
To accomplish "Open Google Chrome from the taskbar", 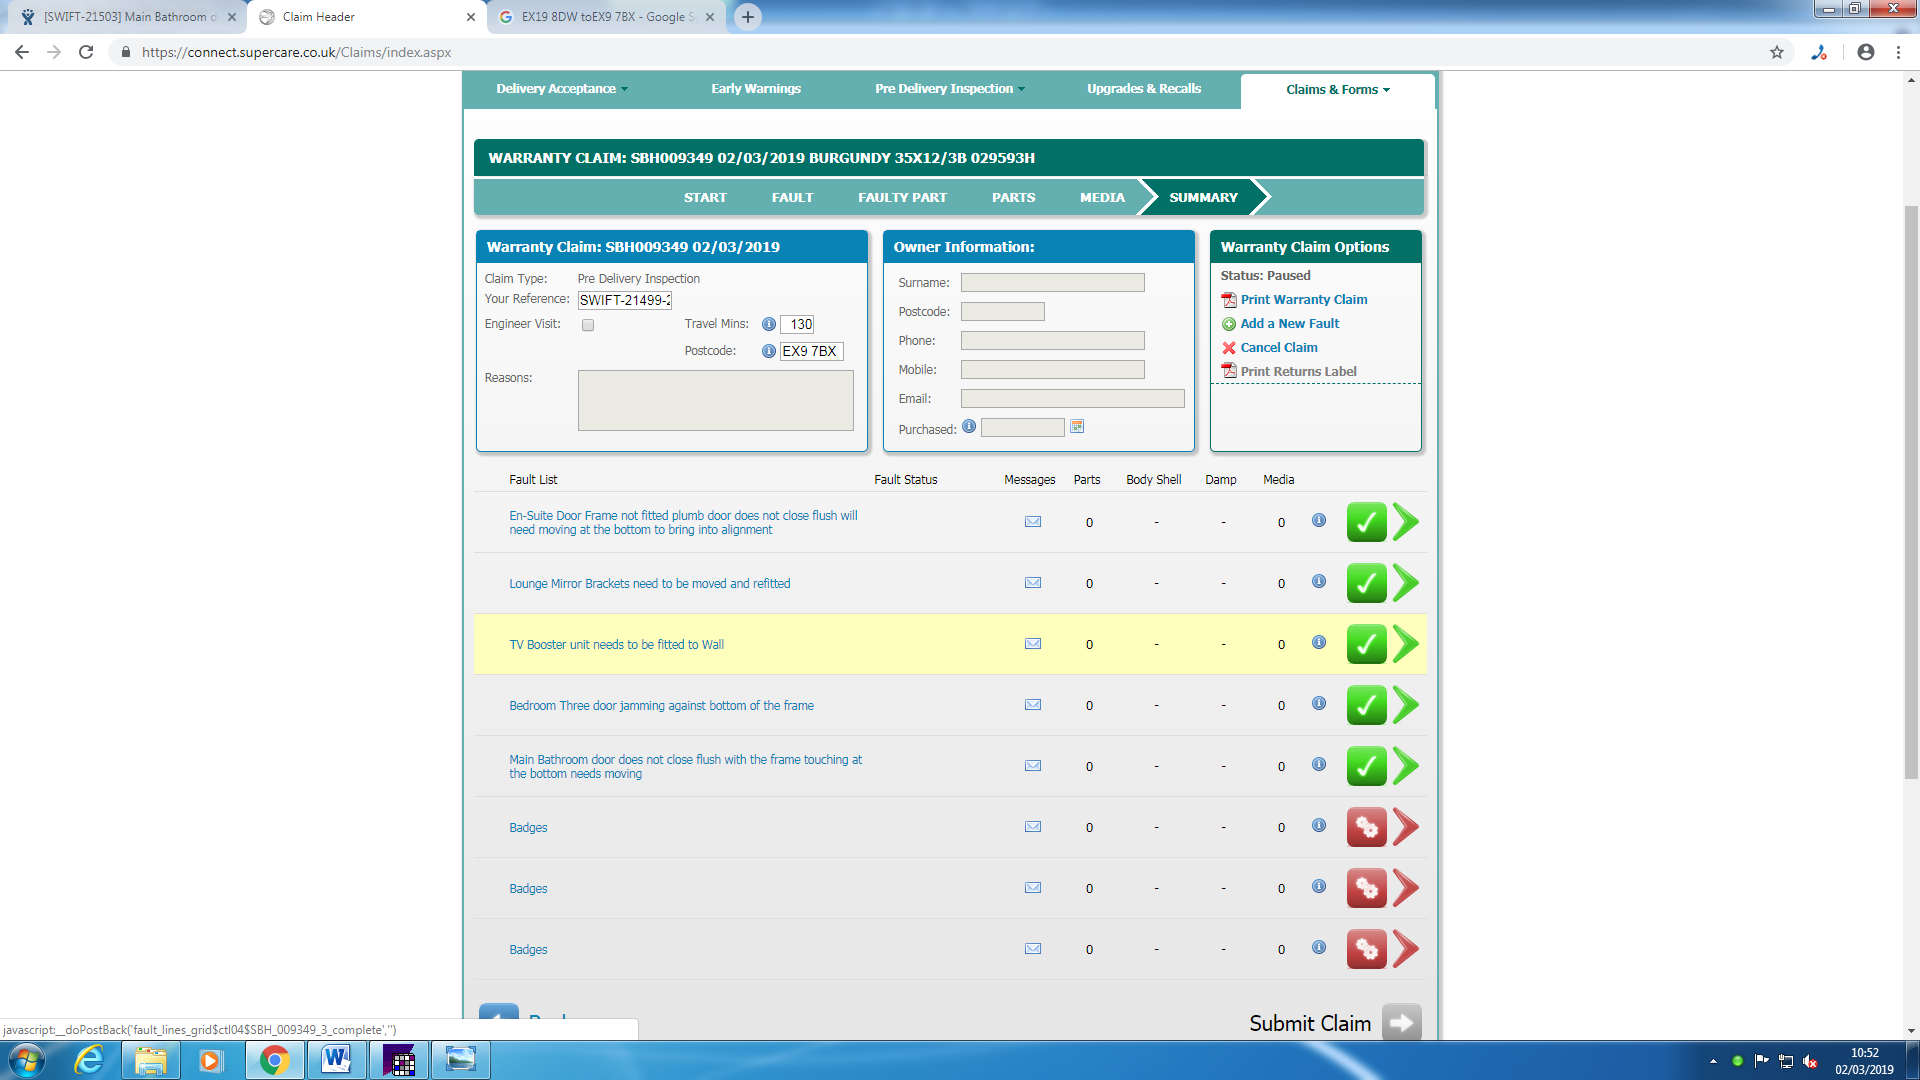I will coord(274,1060).
